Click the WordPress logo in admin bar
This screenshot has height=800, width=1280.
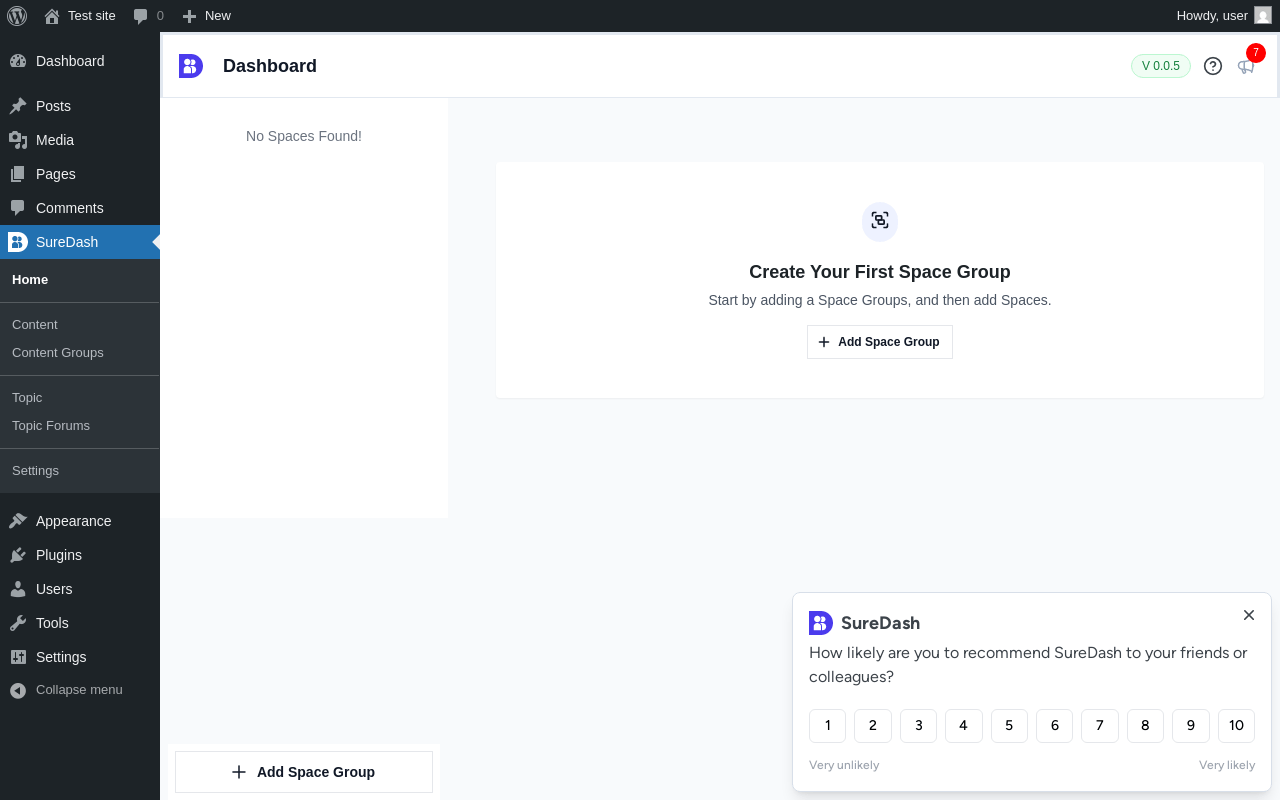click(17, 16)
